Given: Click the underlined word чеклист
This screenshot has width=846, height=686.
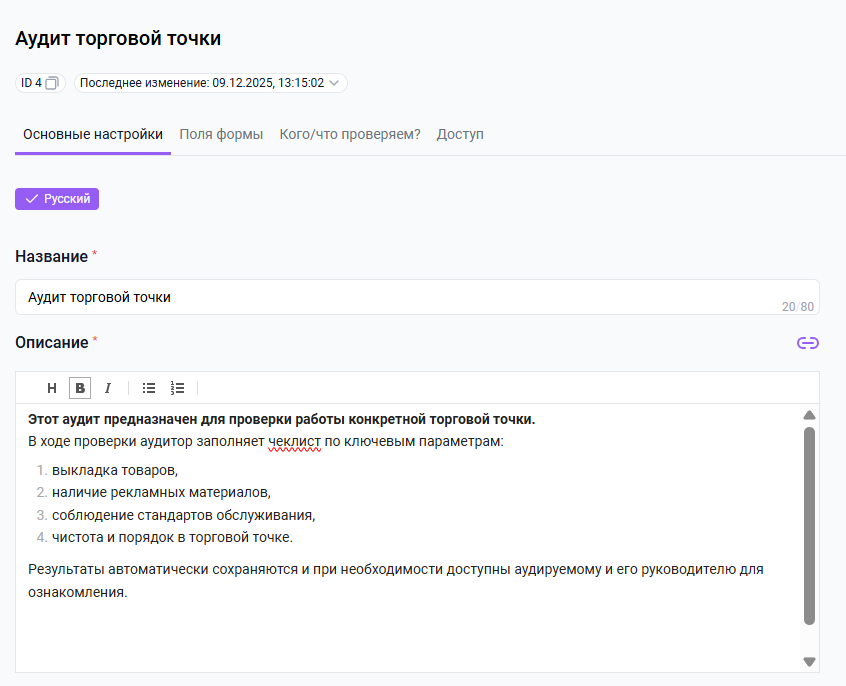Looking at the screenshot, I should (294, 441).
